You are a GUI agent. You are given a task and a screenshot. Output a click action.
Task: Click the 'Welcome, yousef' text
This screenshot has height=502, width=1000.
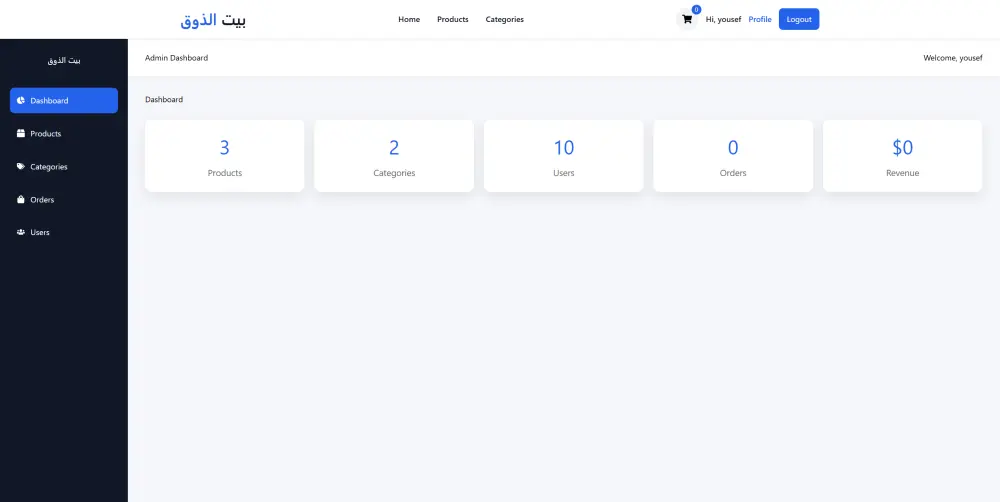(x=953, y=57)
